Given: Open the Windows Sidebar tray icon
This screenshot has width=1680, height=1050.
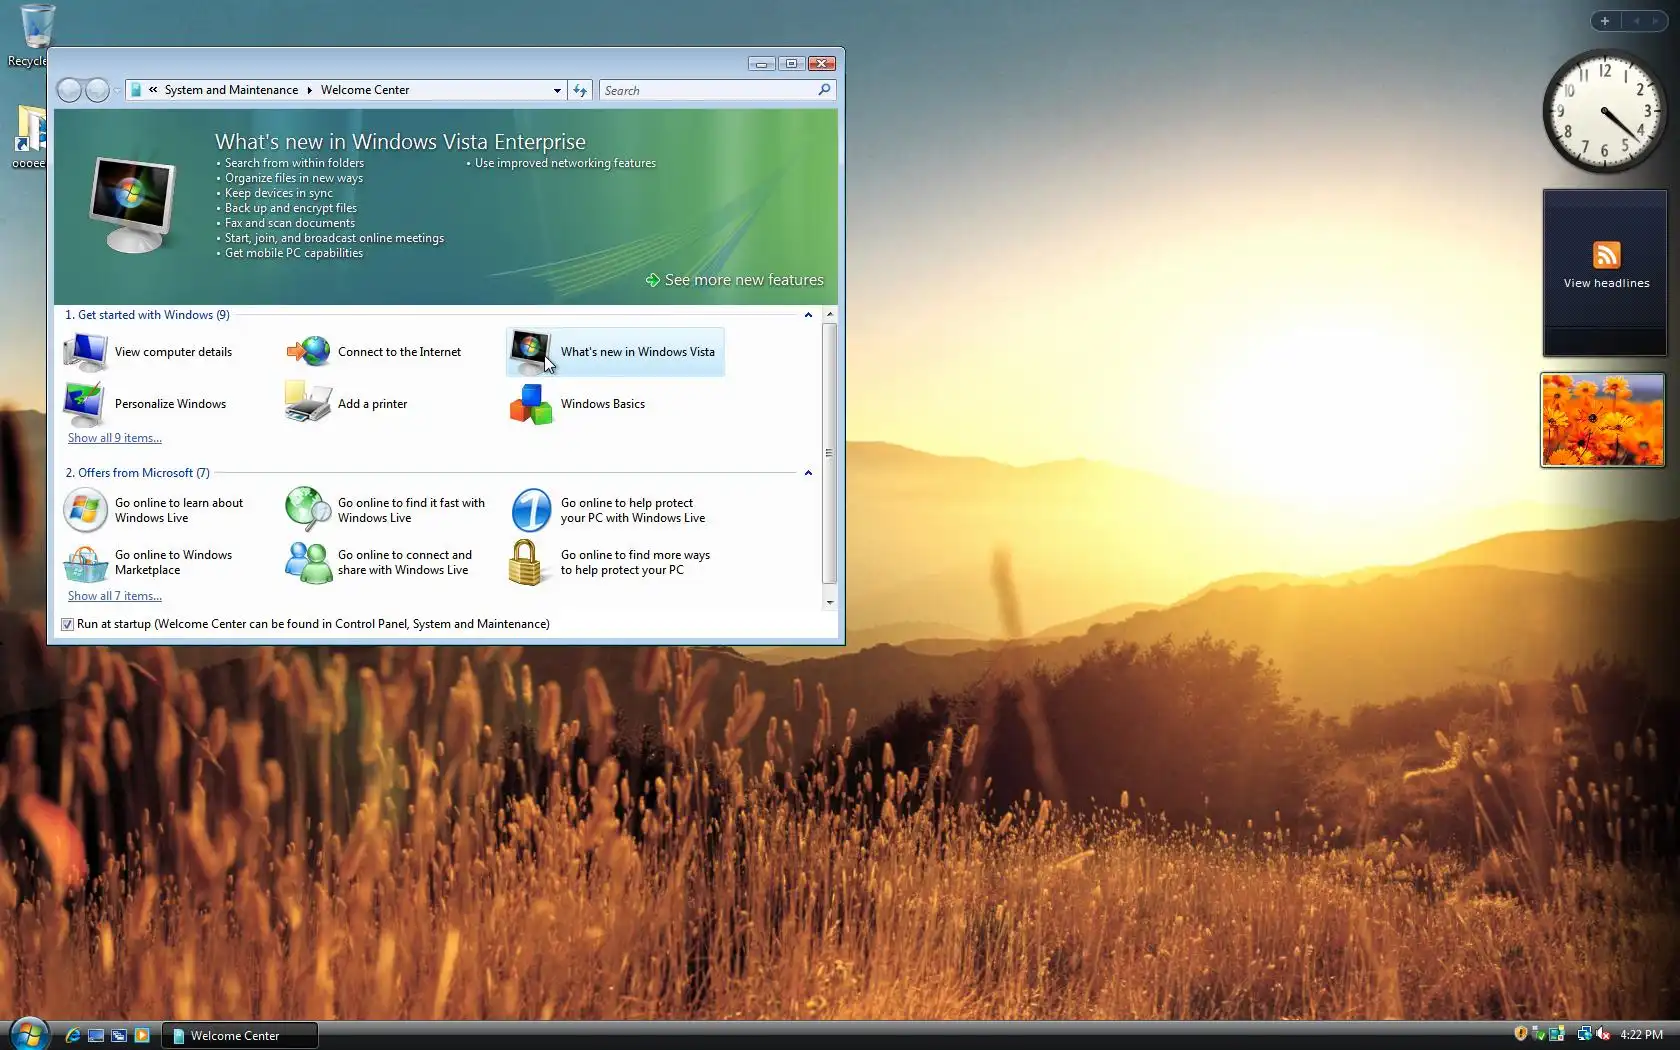Looking at the screenshot, I should click(1556, 1034).
